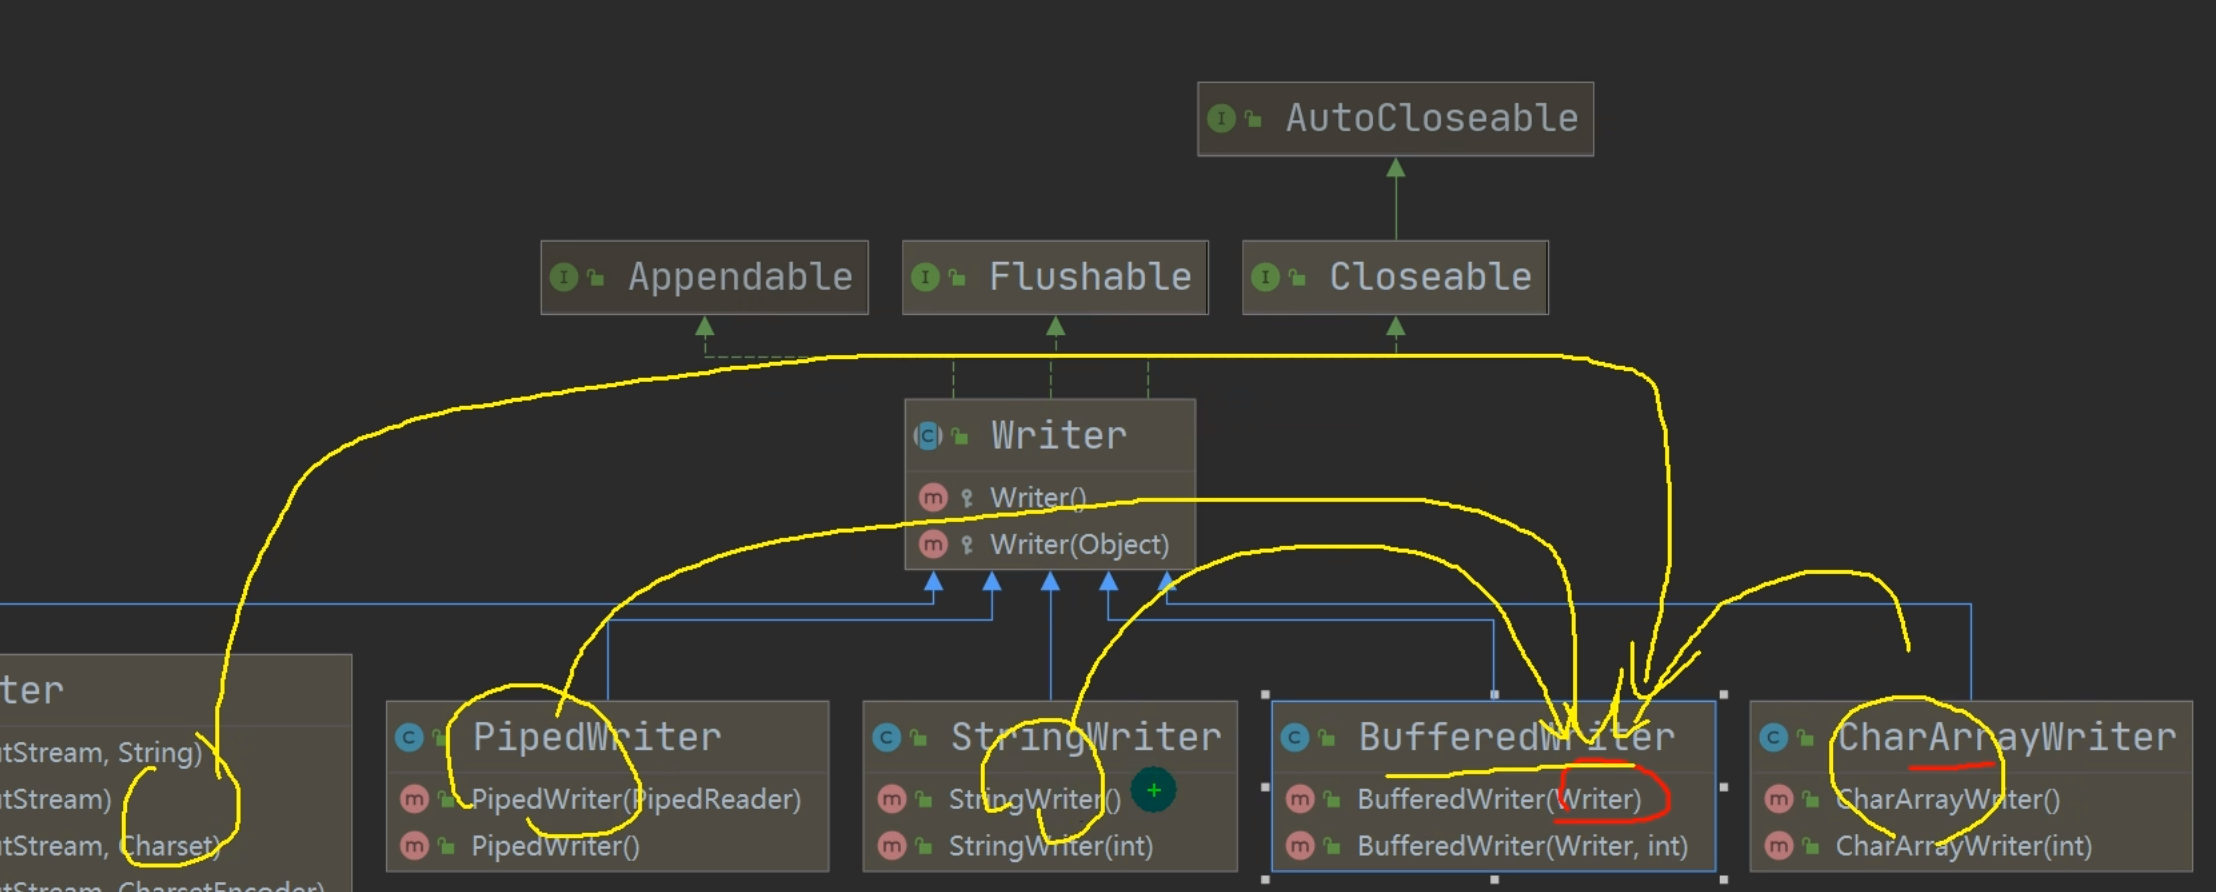
Task: Click the interface icon beside AutoCloseable
Action: coord(1221,119)
